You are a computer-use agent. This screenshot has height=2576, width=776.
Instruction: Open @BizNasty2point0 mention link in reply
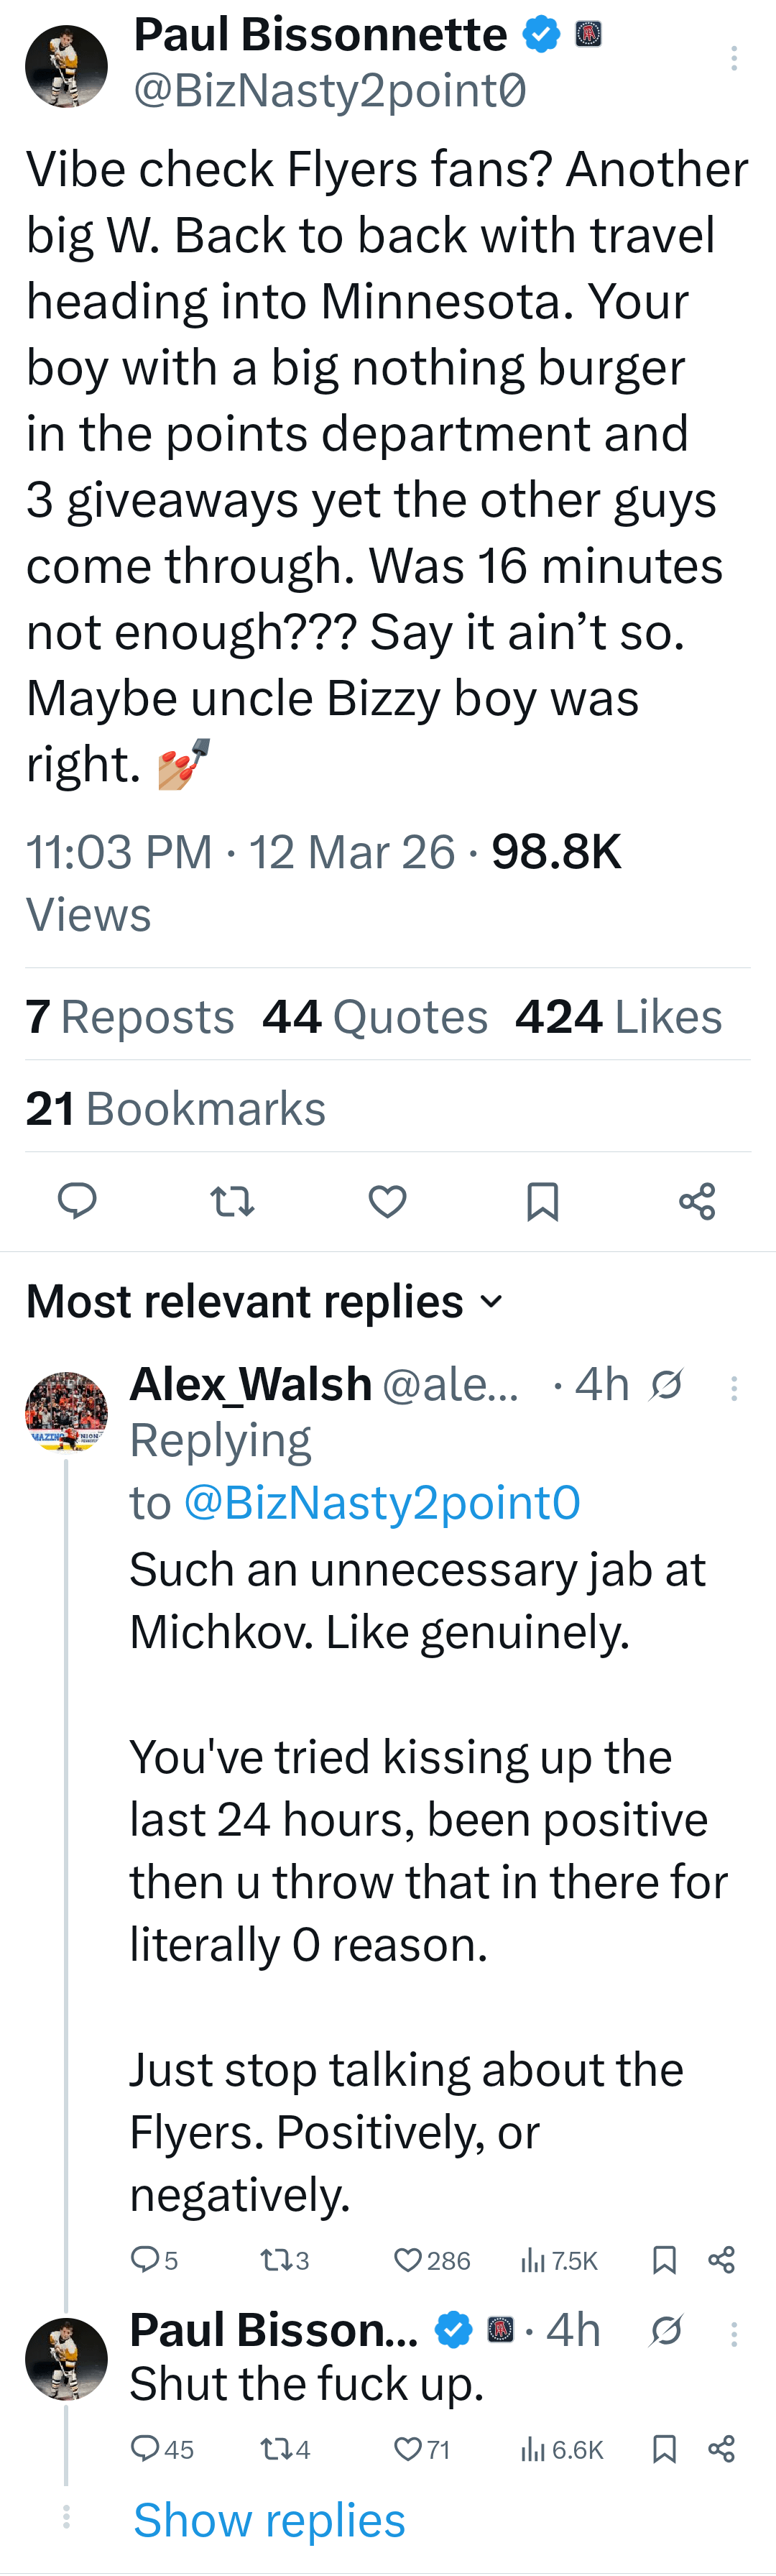(x=381, y=1503)
